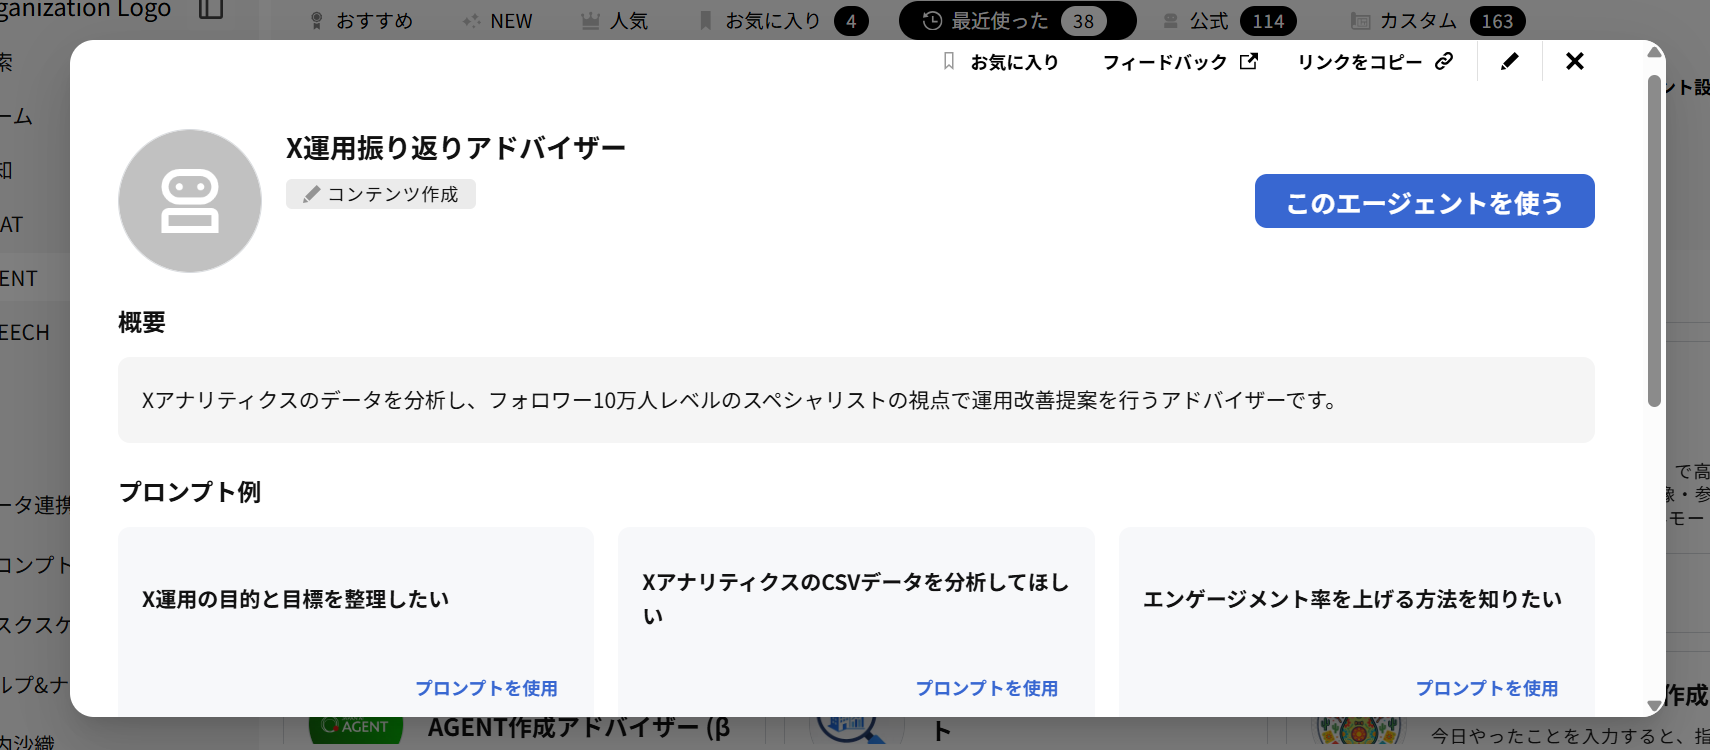Click このエージェントを使う button

click(x=1424, y=201)
